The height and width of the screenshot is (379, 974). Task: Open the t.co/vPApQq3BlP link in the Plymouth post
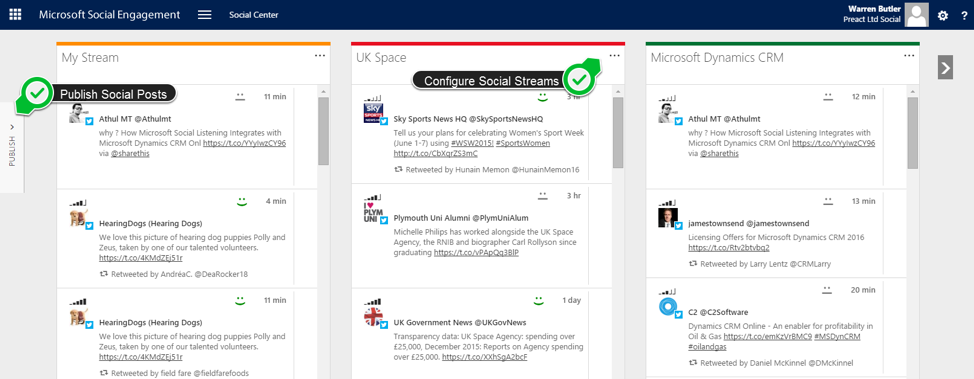476,253
